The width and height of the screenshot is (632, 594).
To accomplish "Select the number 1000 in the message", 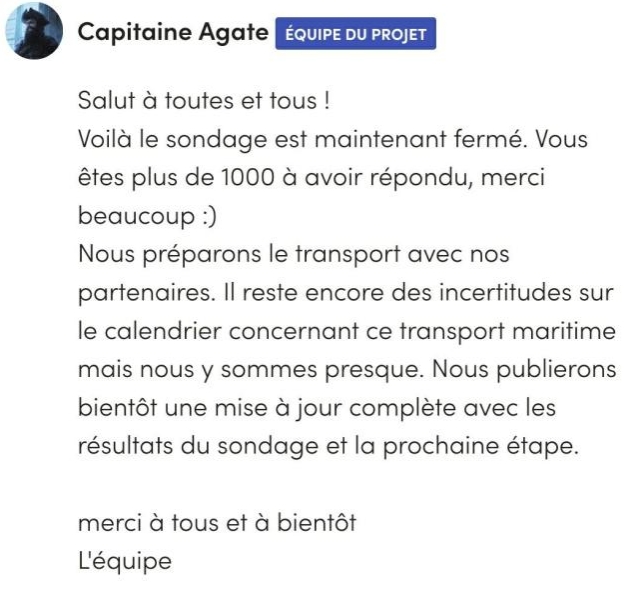I will tap(239, 177).
